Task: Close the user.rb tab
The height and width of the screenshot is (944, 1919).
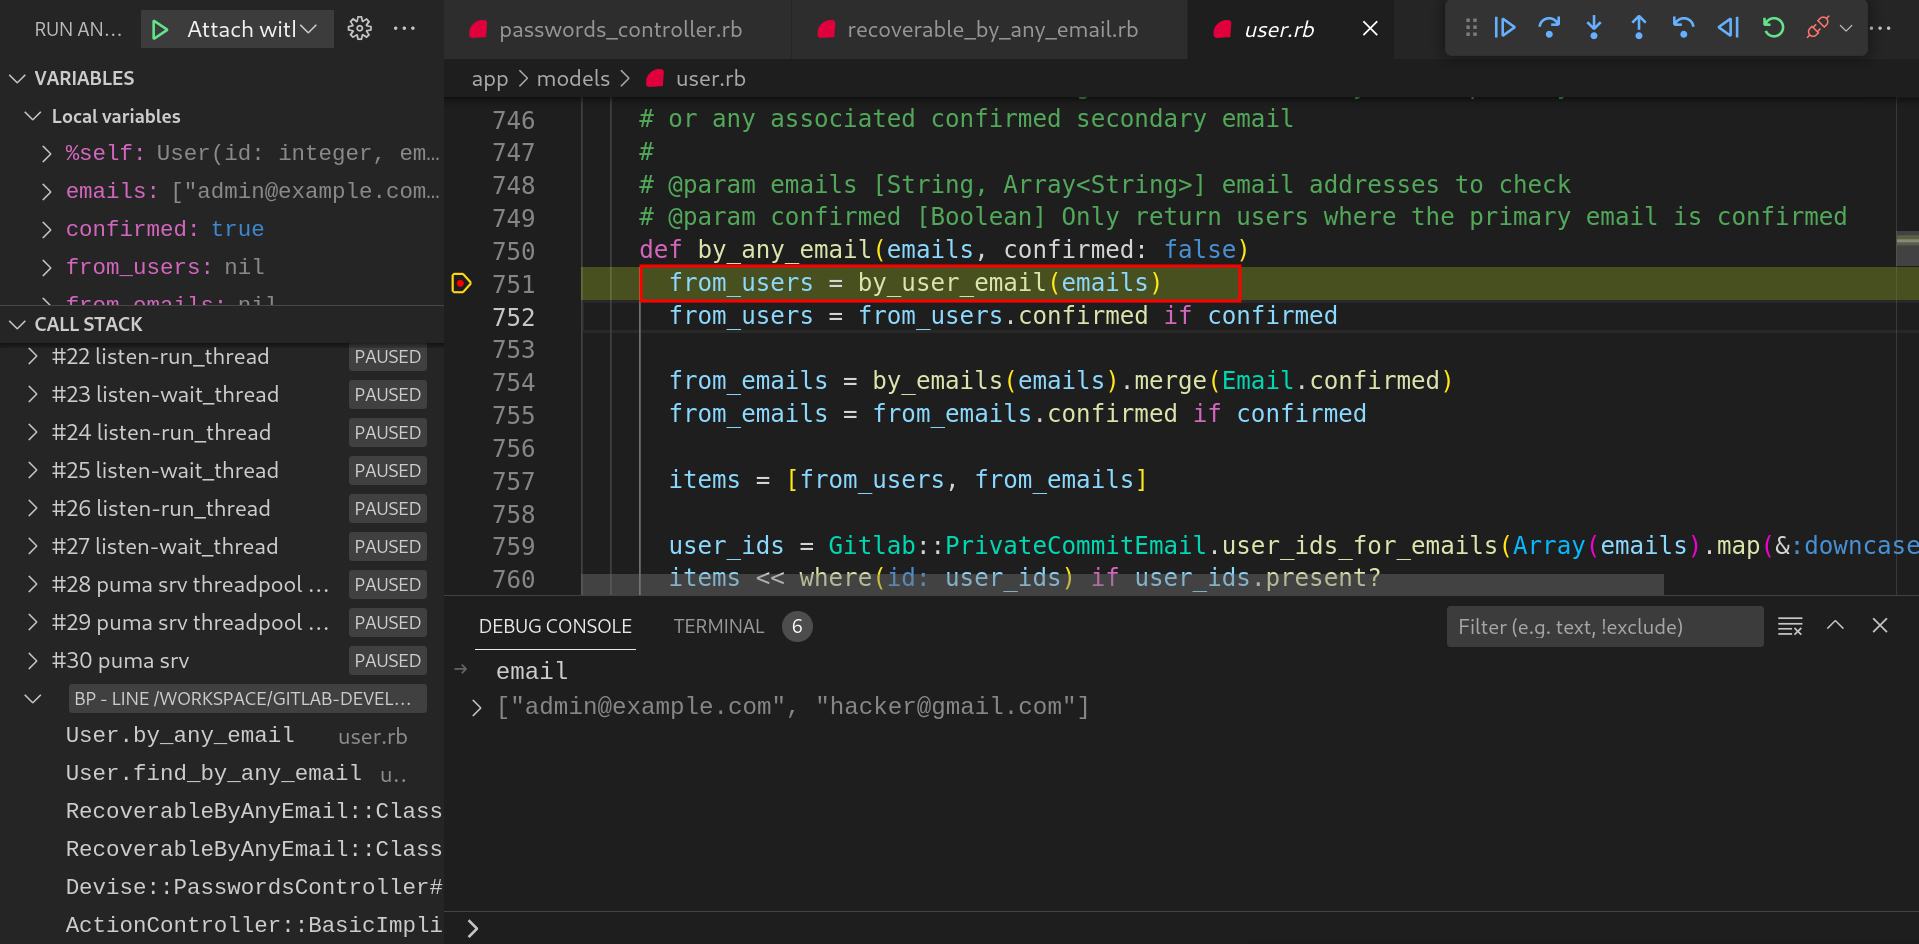Action: coord(1370,29)
